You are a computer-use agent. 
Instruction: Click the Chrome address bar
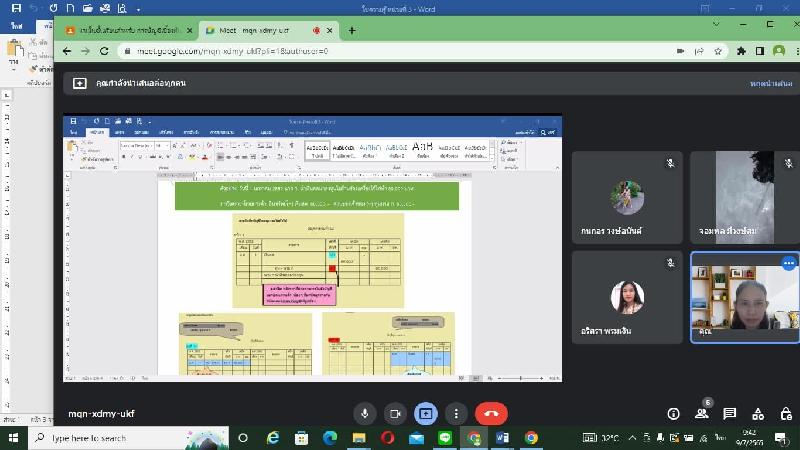(x=400, y=50)
